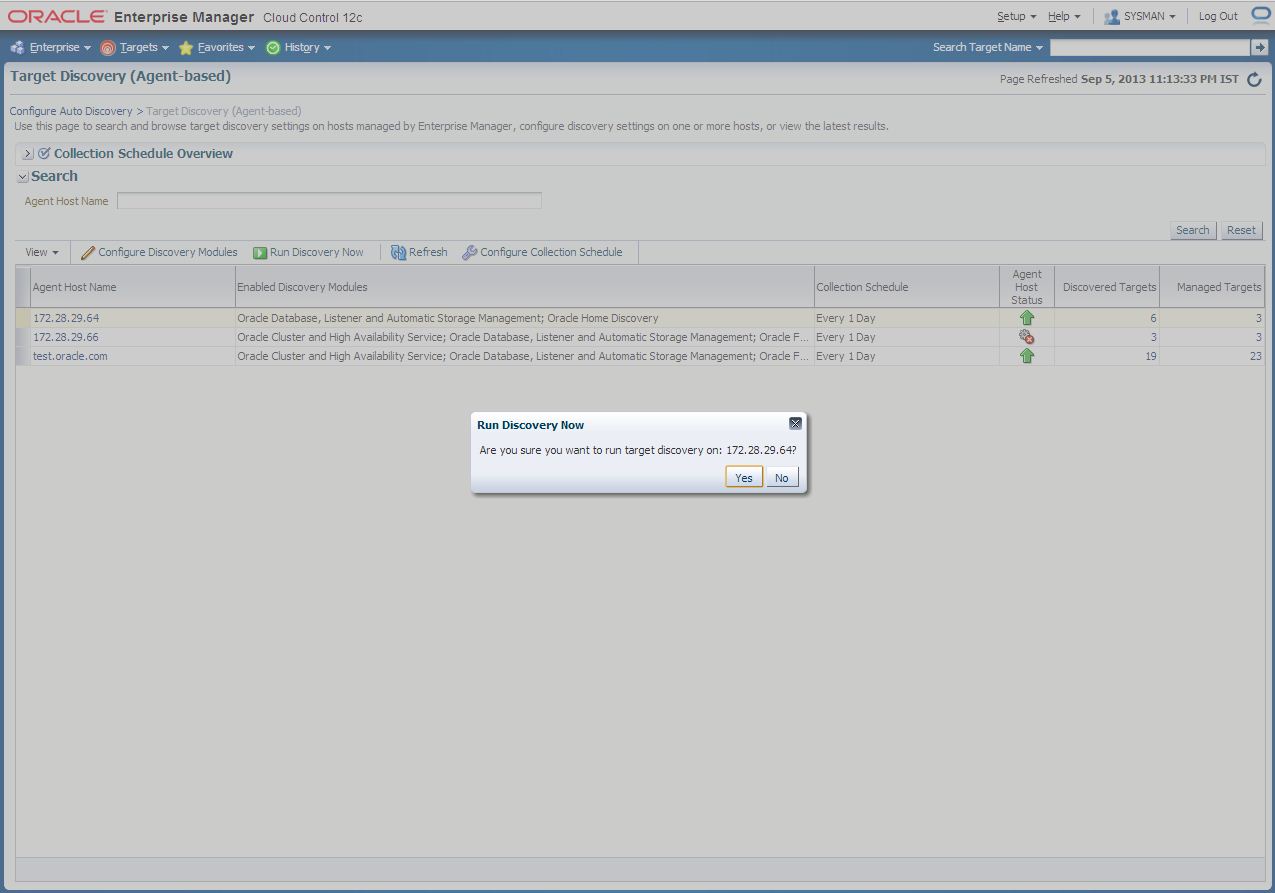The height and width of the screenshot is (893, 1275).
Task: Open the Search Target Name dropdown
Action: (988, 47)
